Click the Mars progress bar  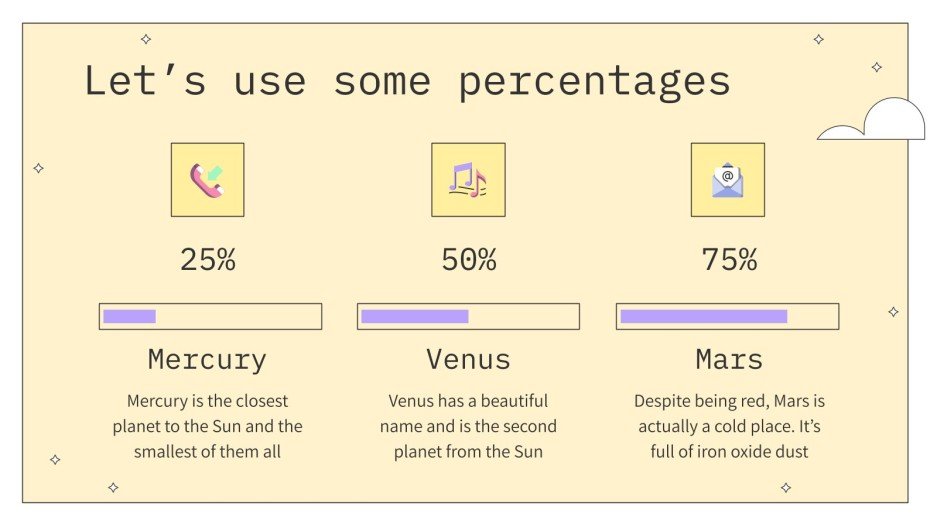(x=727, y=316)
